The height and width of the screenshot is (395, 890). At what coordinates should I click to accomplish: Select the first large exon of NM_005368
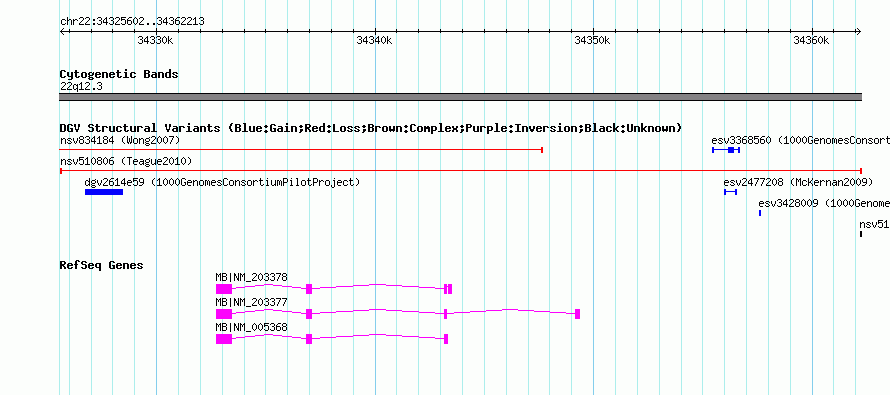point(224,339)
